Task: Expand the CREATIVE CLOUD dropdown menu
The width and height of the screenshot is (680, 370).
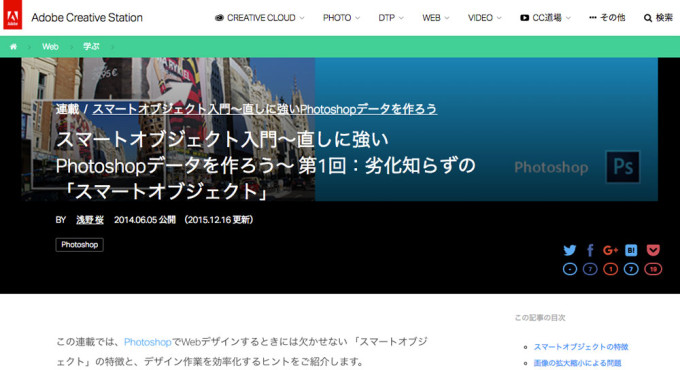Action: pos(260,18)
